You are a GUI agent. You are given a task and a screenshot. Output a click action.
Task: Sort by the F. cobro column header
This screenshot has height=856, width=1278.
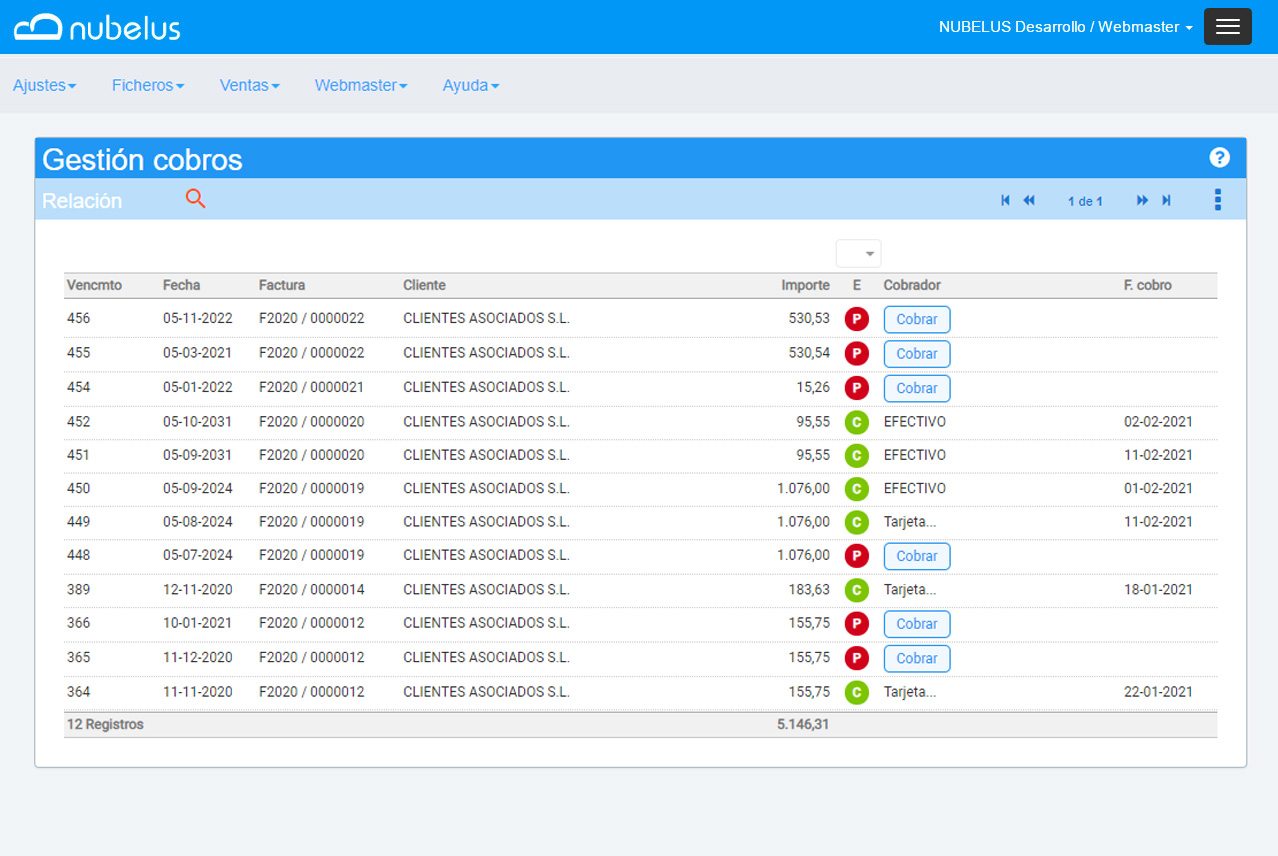pyautogui.click(x=1148, y=285)
